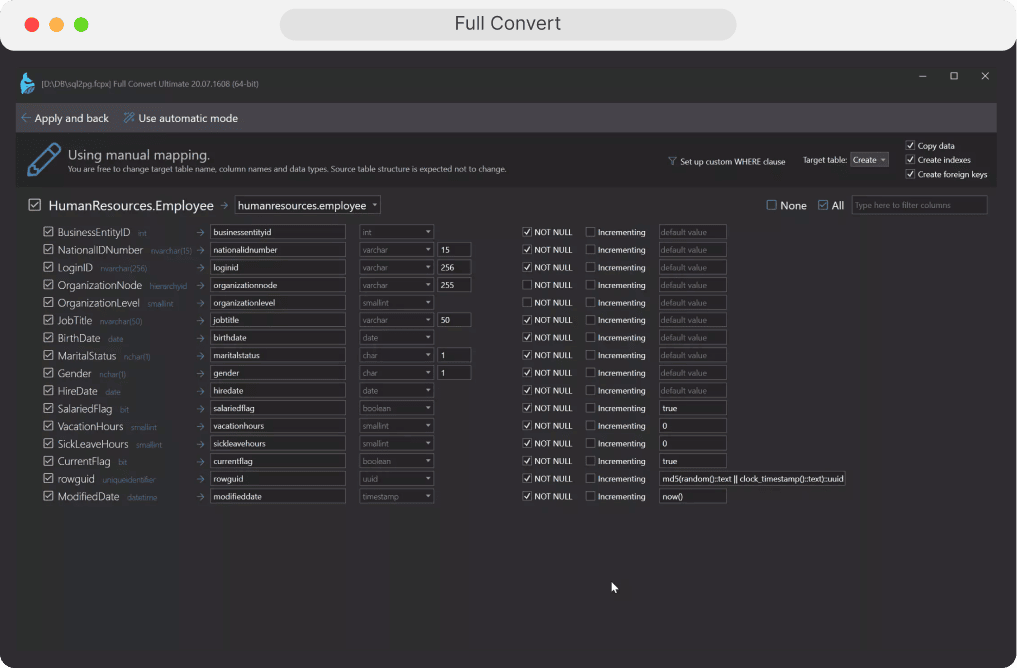Toggle the Create indexes checkbox
The image size is (1017, 668).
point(910,160)
